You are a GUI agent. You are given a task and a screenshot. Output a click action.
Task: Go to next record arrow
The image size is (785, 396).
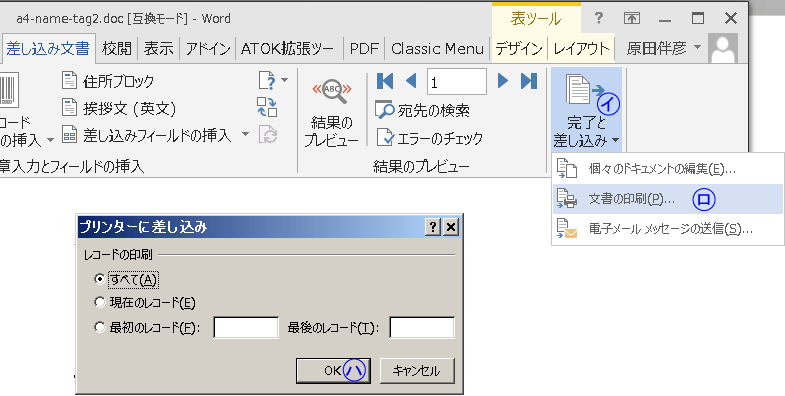pyautogui.click(x=503, y=81)
